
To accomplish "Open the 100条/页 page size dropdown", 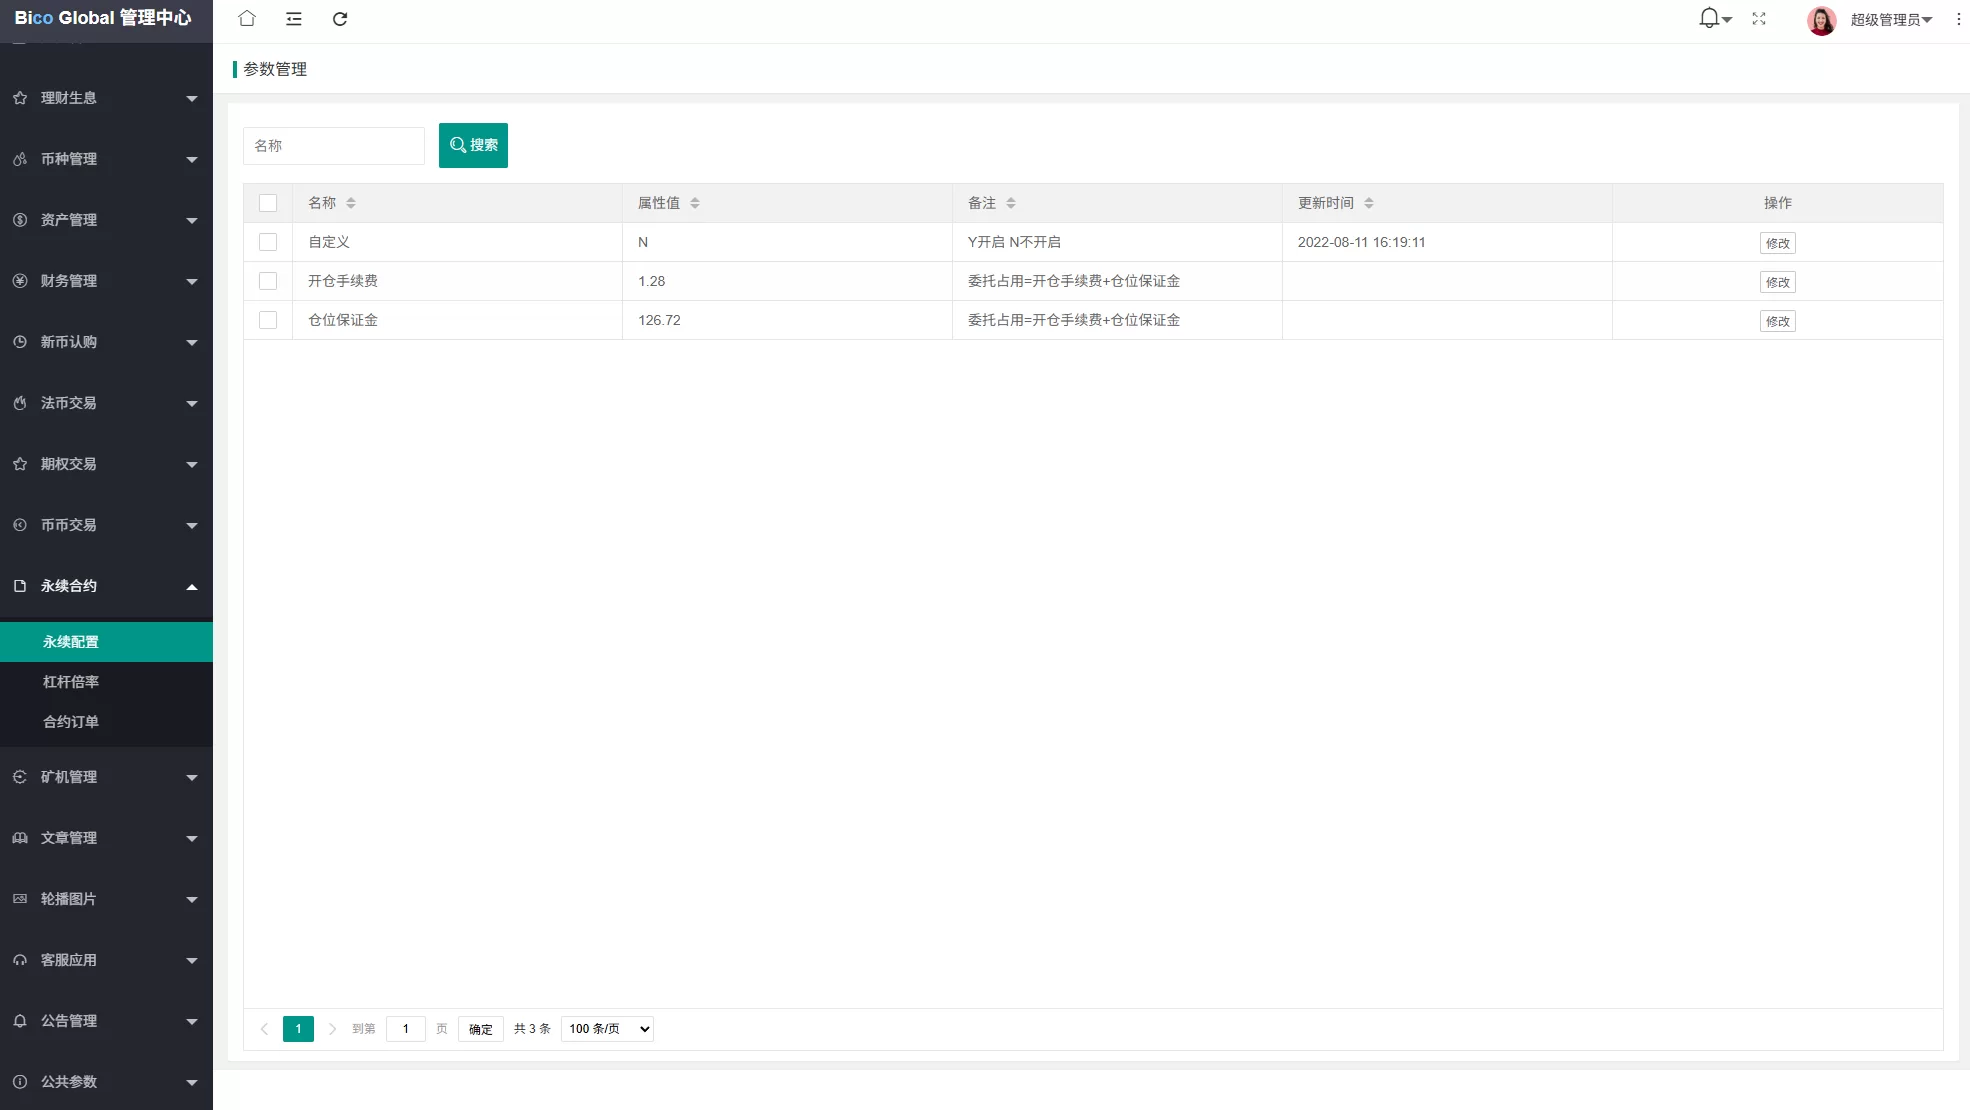I will pos(606,1028).
